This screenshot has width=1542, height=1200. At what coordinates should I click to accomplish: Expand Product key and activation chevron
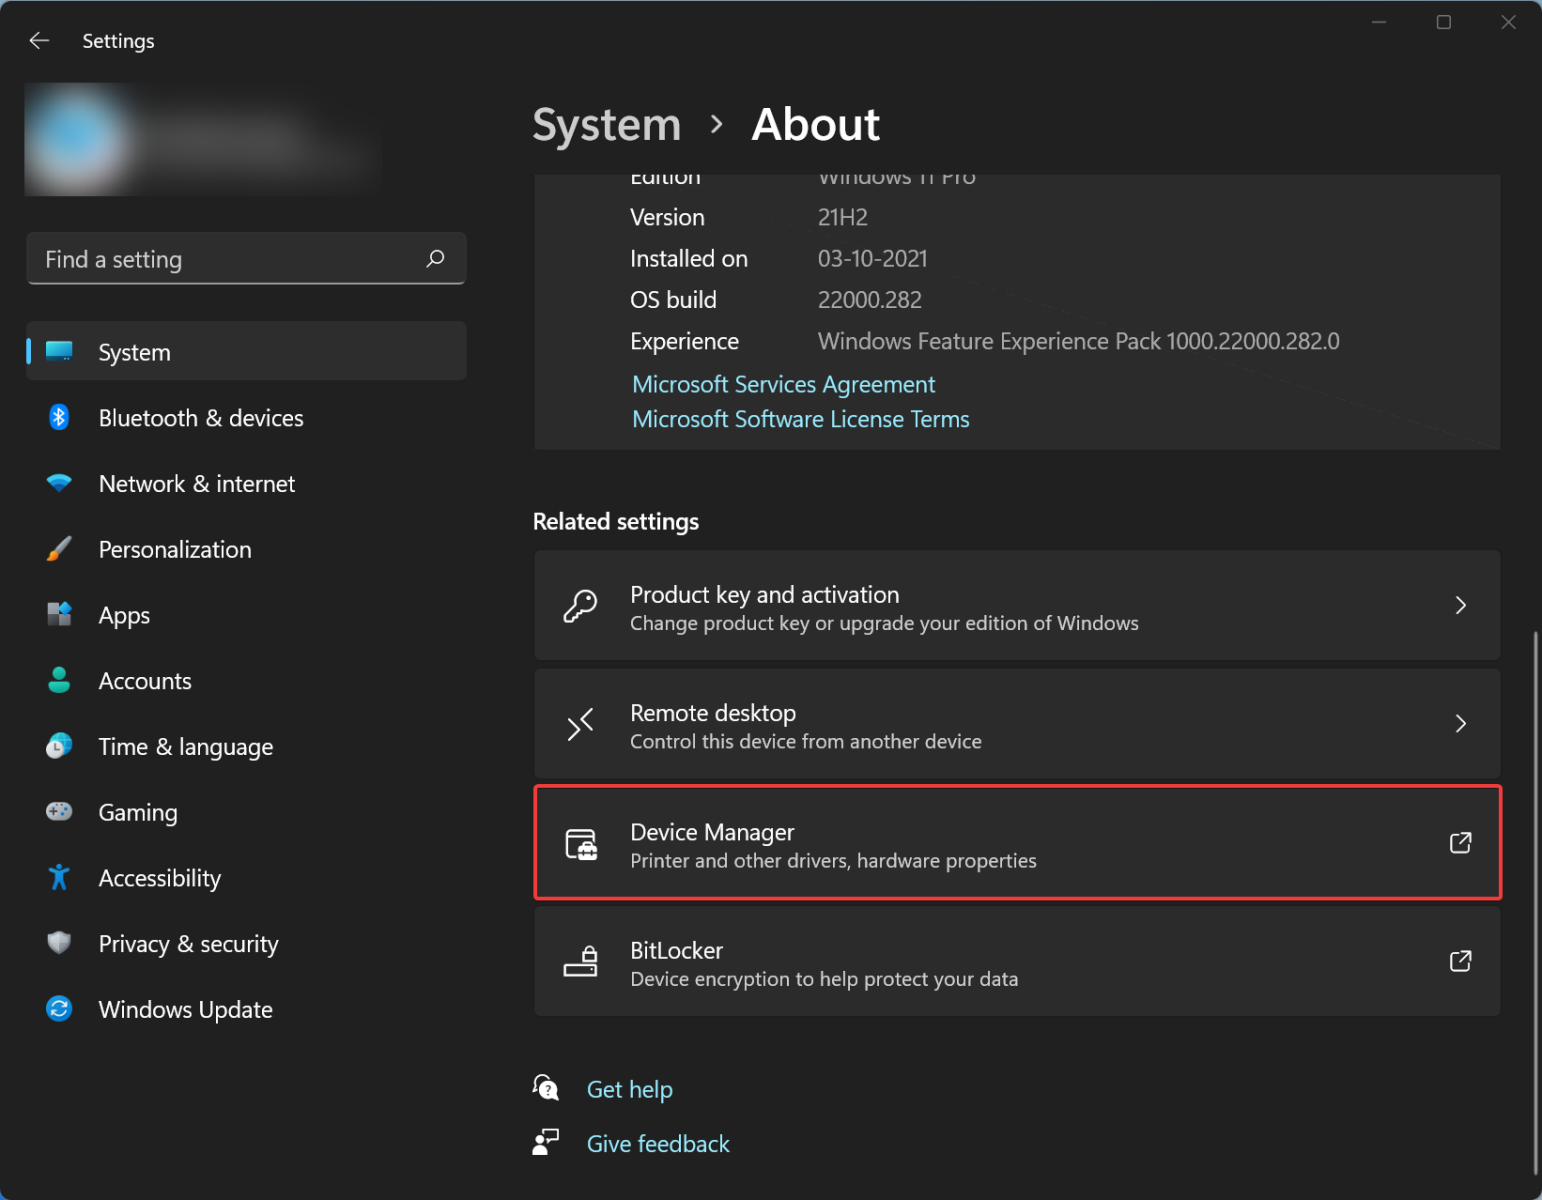tap(1460, 605)
